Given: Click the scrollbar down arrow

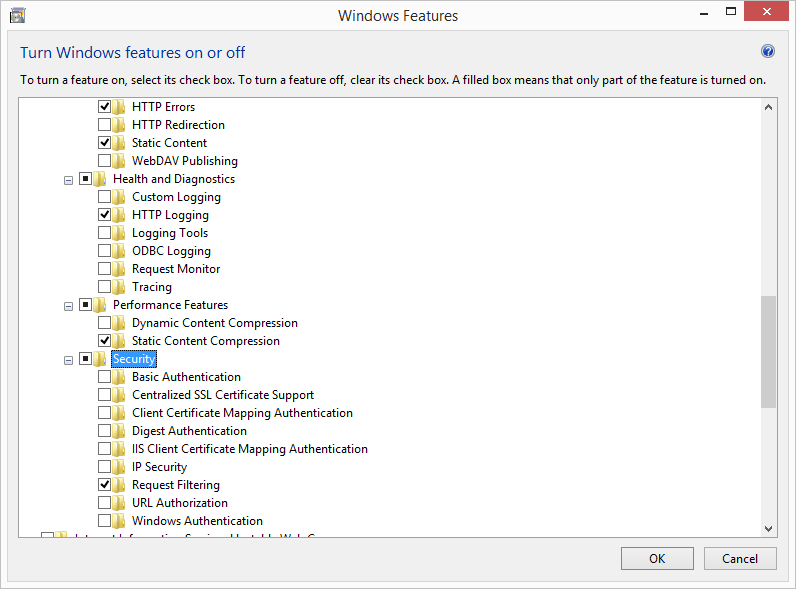Looking at the screenshot, I should 768,529.
